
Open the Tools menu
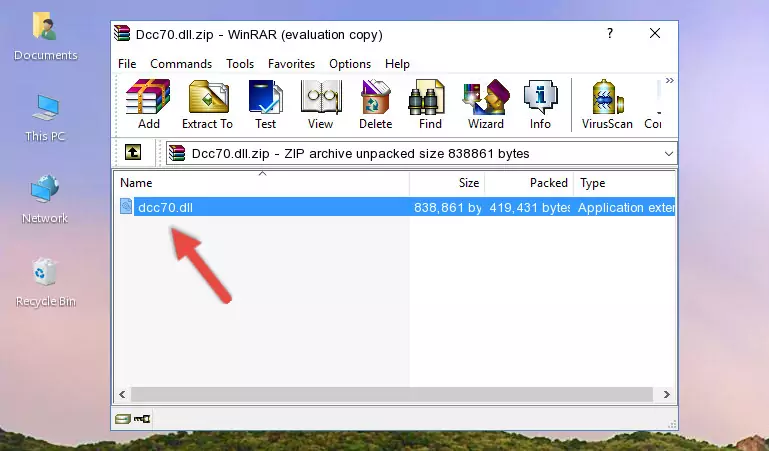[240, 64]
